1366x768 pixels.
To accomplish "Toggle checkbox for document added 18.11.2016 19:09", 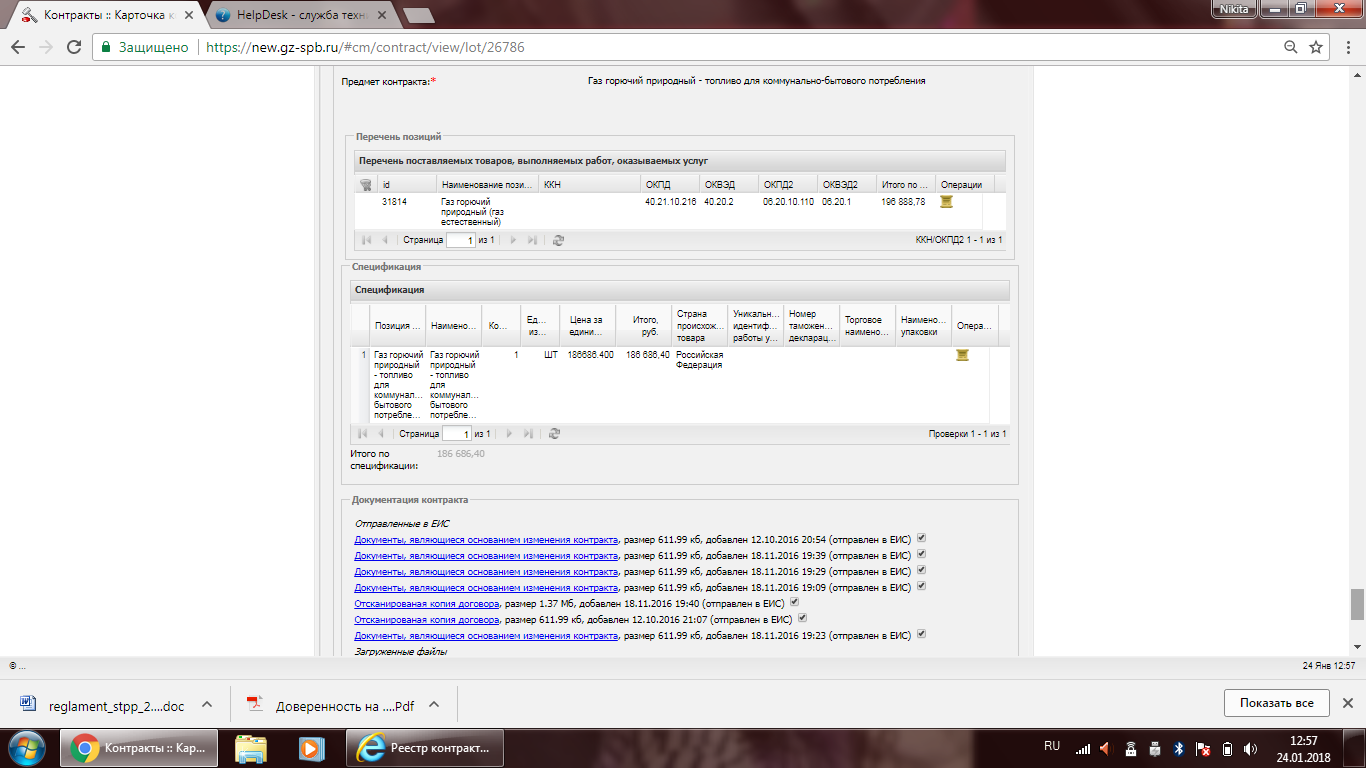I will pos(921,586).
